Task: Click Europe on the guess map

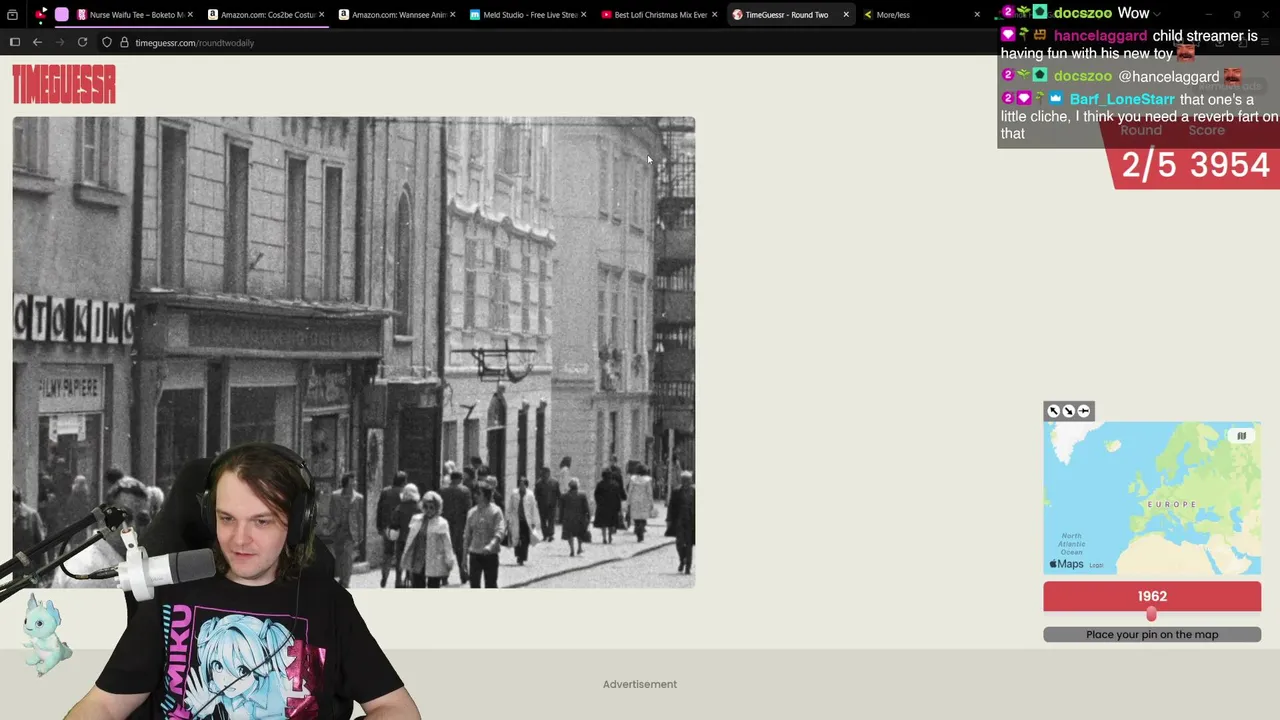Action: coord(1171,504)
